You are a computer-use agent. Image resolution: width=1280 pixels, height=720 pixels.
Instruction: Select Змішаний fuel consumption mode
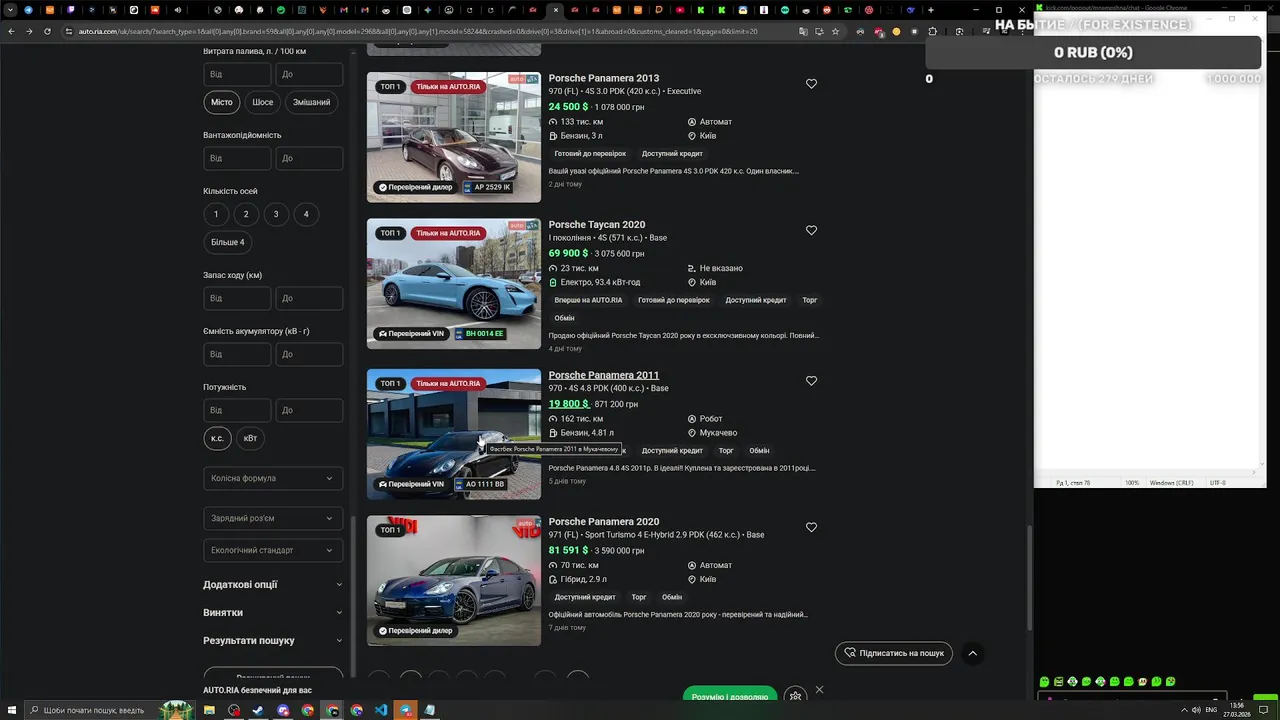coord(311,102)
